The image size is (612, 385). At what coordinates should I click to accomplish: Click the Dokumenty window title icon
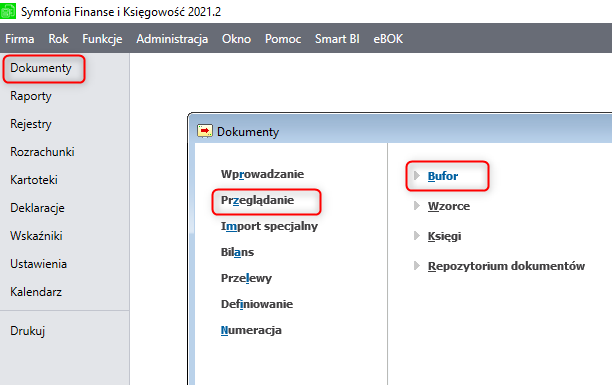pyautogui.click(x=205, y=131)
